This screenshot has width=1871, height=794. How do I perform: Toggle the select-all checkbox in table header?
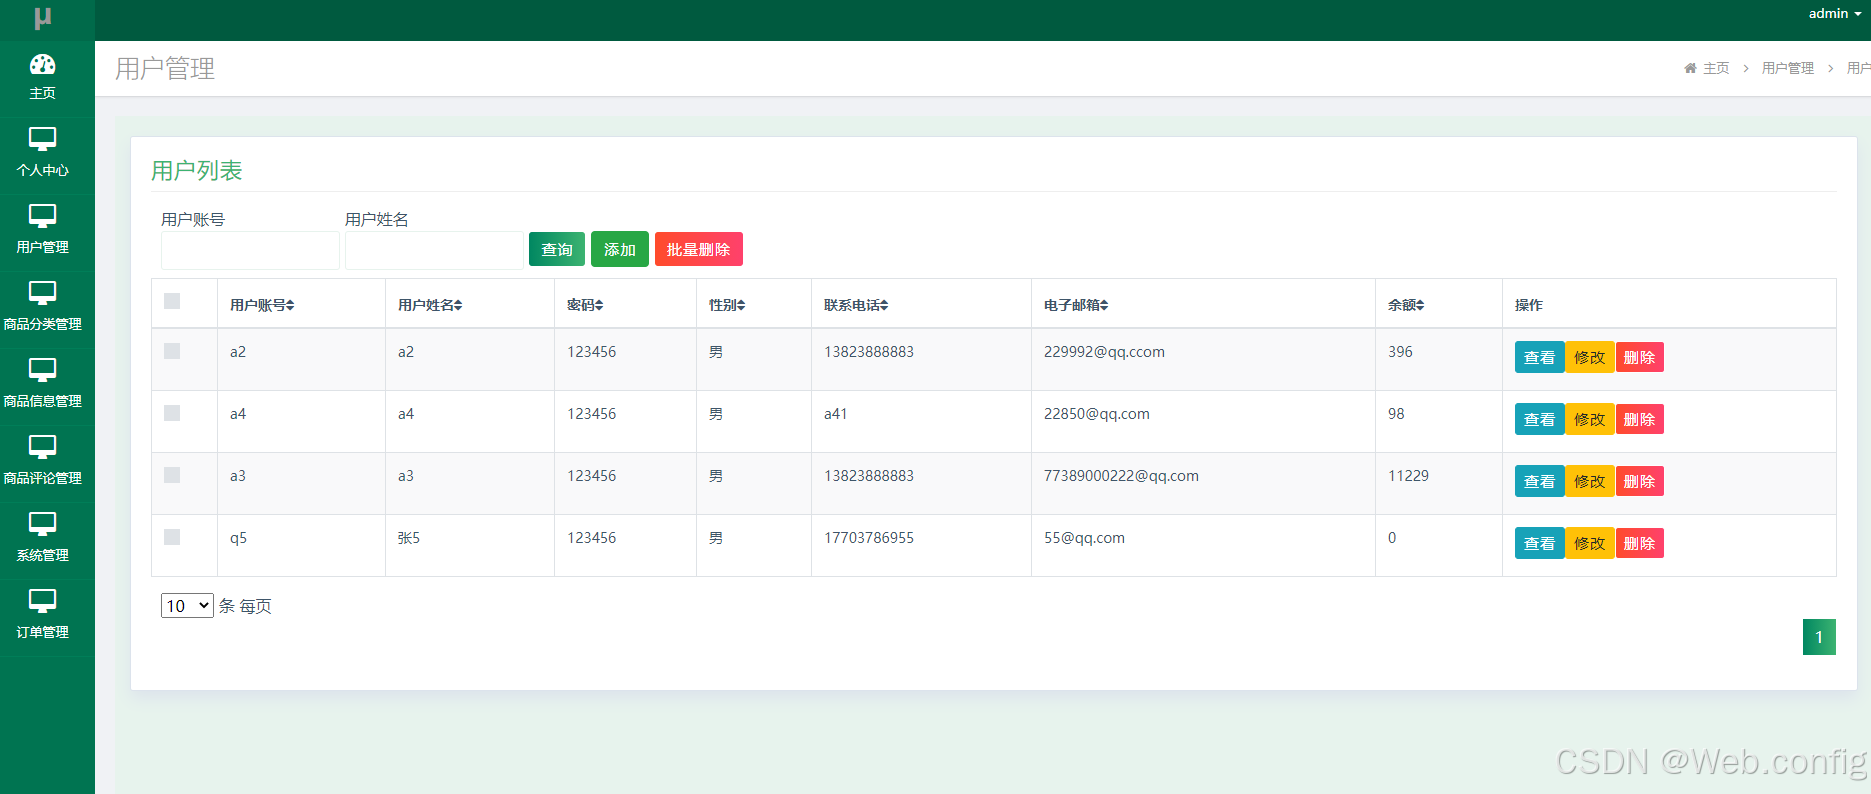(172, 301)
